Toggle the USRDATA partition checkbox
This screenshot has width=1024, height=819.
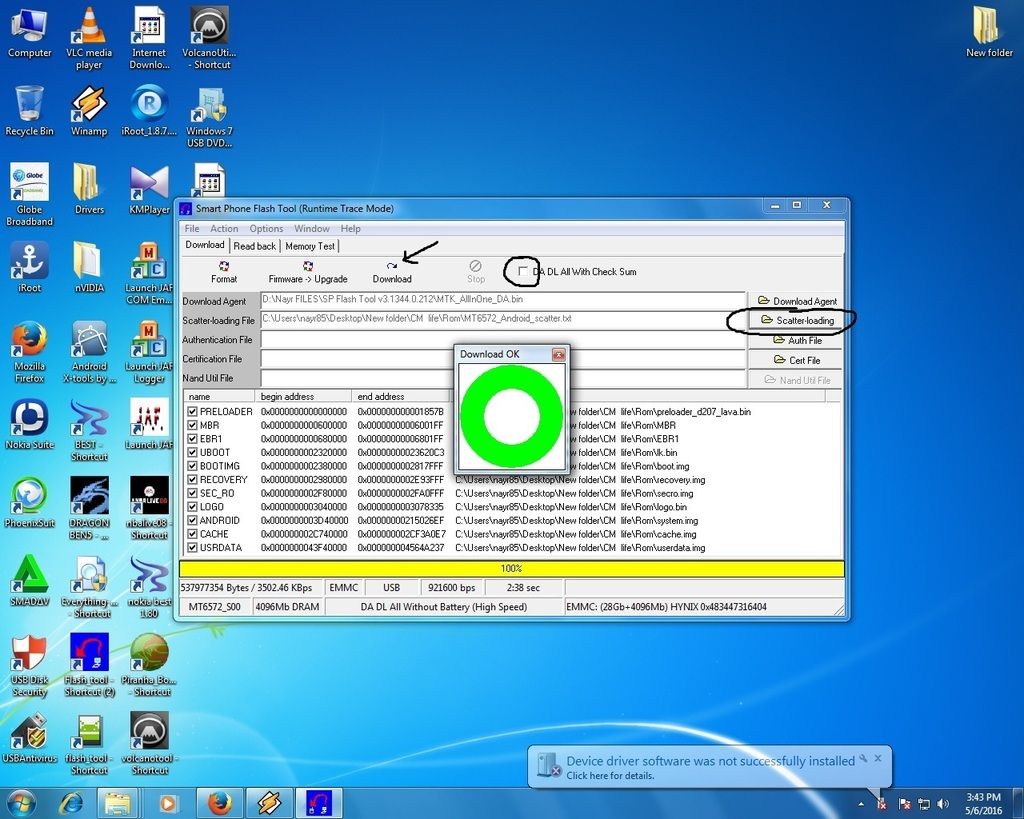point(192,548)
